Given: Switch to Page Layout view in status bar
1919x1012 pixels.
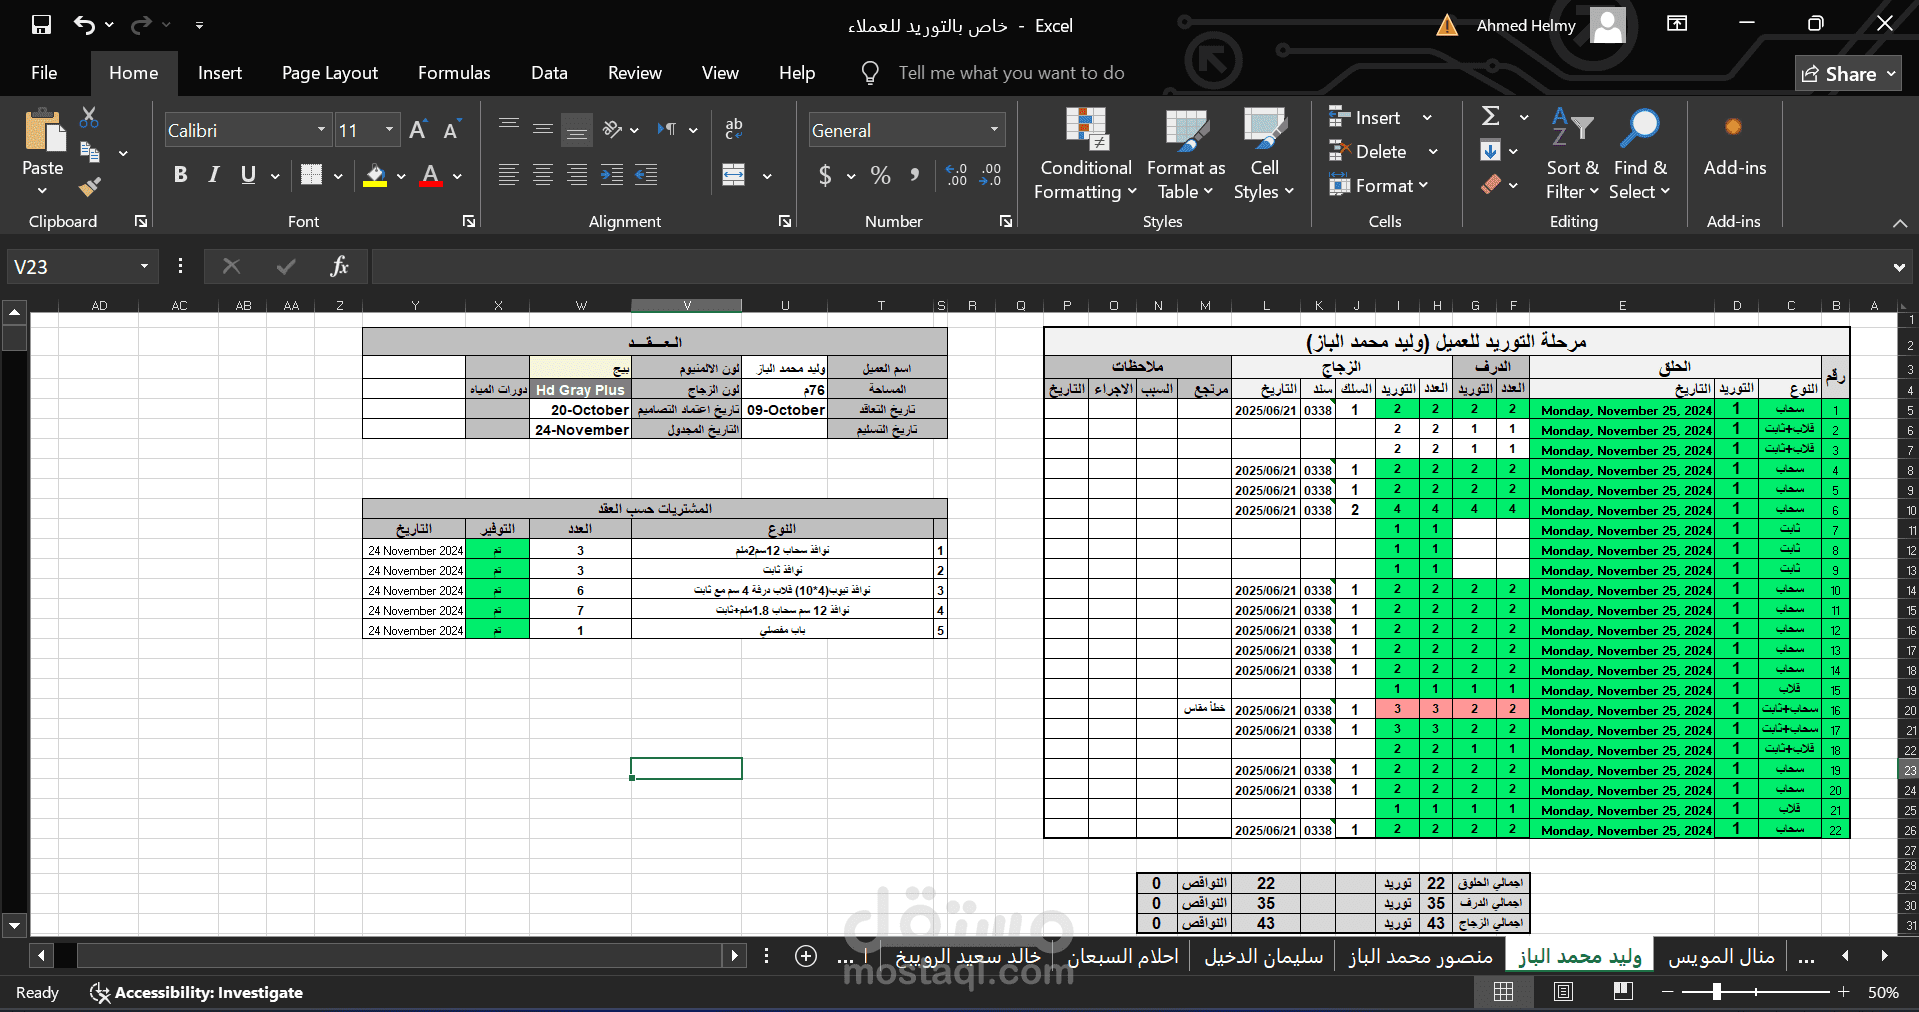Looking at the screenshot, I should pyautogui.click(x=1563, y=991).
